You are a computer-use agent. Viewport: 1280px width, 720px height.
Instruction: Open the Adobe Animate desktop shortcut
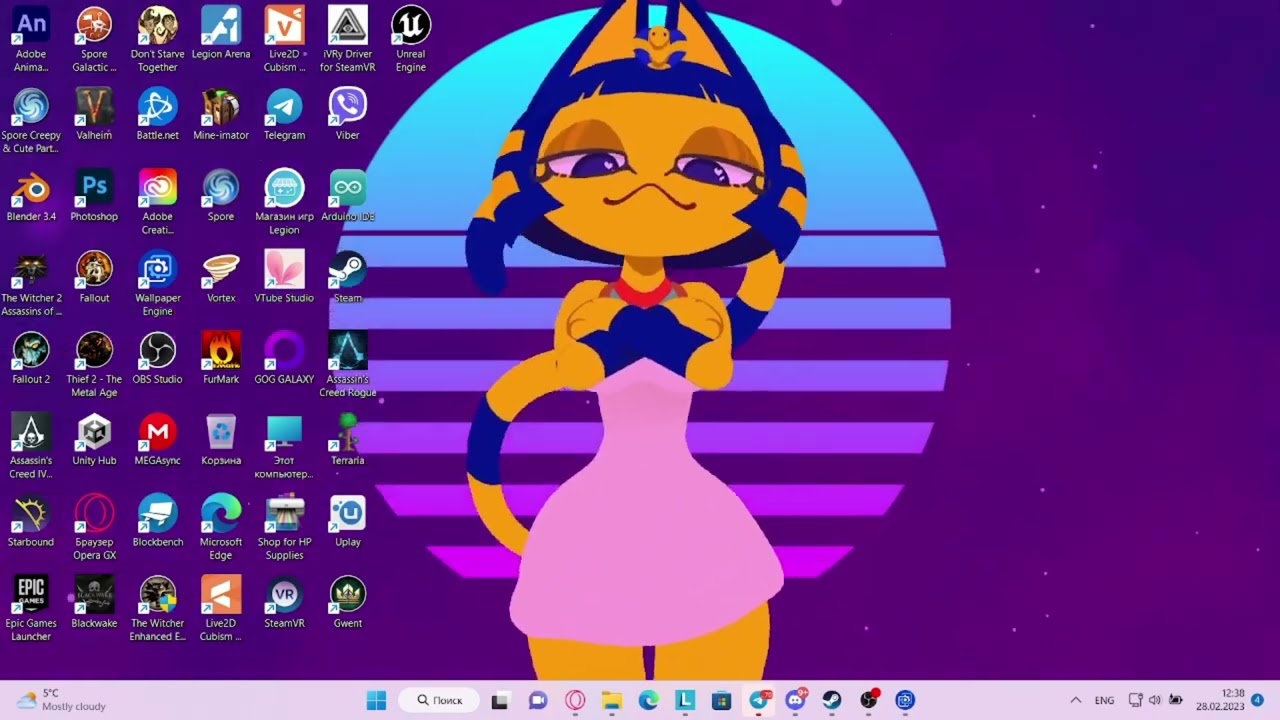pos(31,40)
